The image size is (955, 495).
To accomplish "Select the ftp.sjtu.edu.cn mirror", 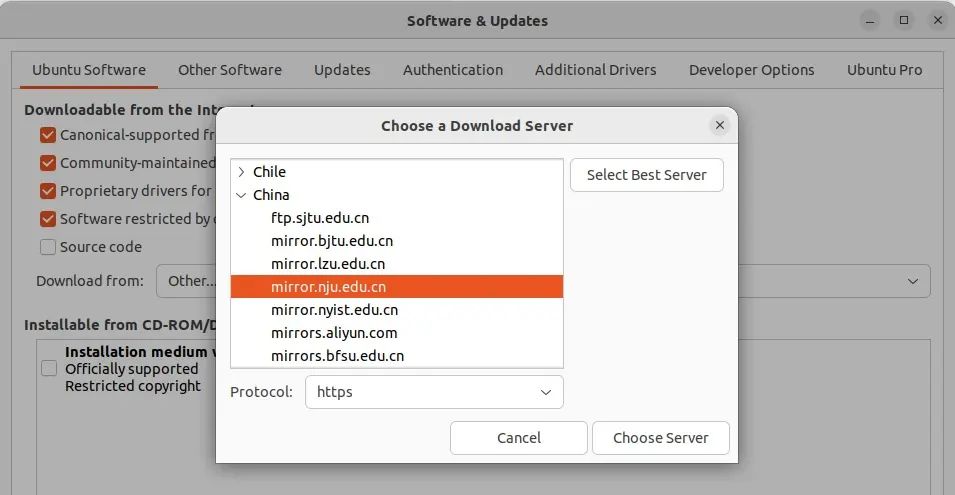I will (x=320, y=218).
